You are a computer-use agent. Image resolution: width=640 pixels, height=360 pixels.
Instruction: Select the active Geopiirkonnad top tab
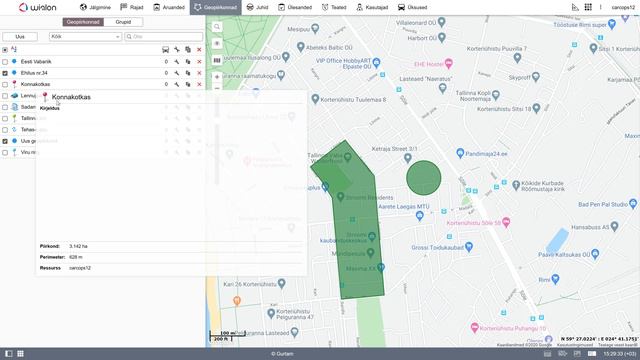click(x=216, y=7)
